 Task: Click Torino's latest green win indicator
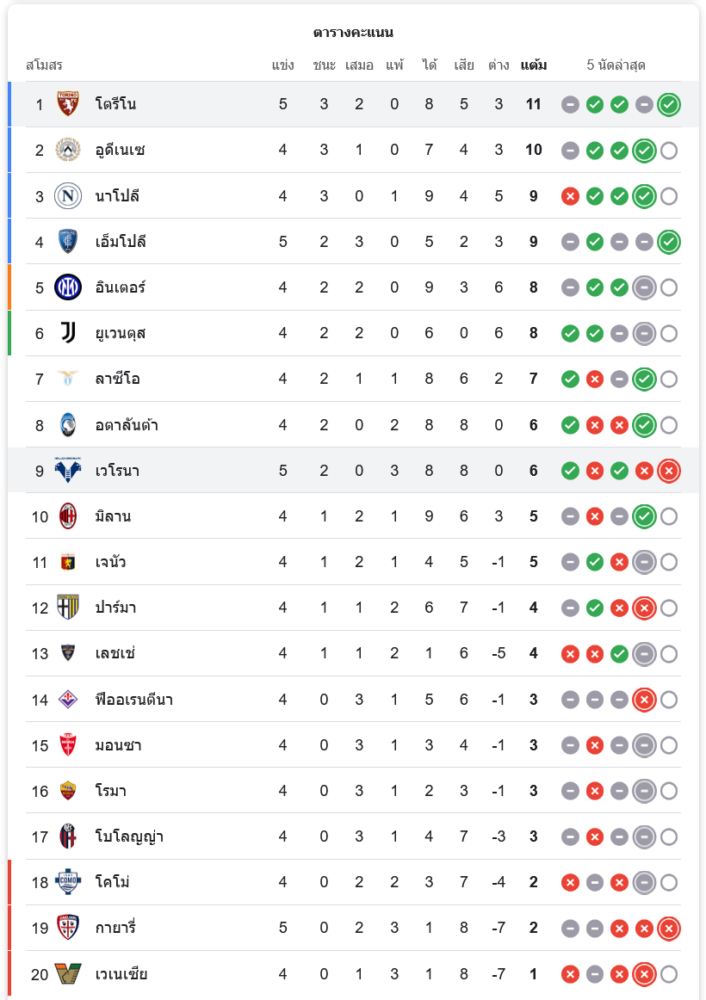pyautogui.click(x=669, y=105)
